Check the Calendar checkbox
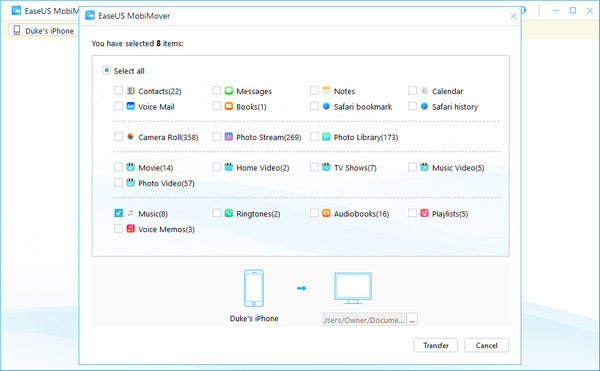 point(412,91)
